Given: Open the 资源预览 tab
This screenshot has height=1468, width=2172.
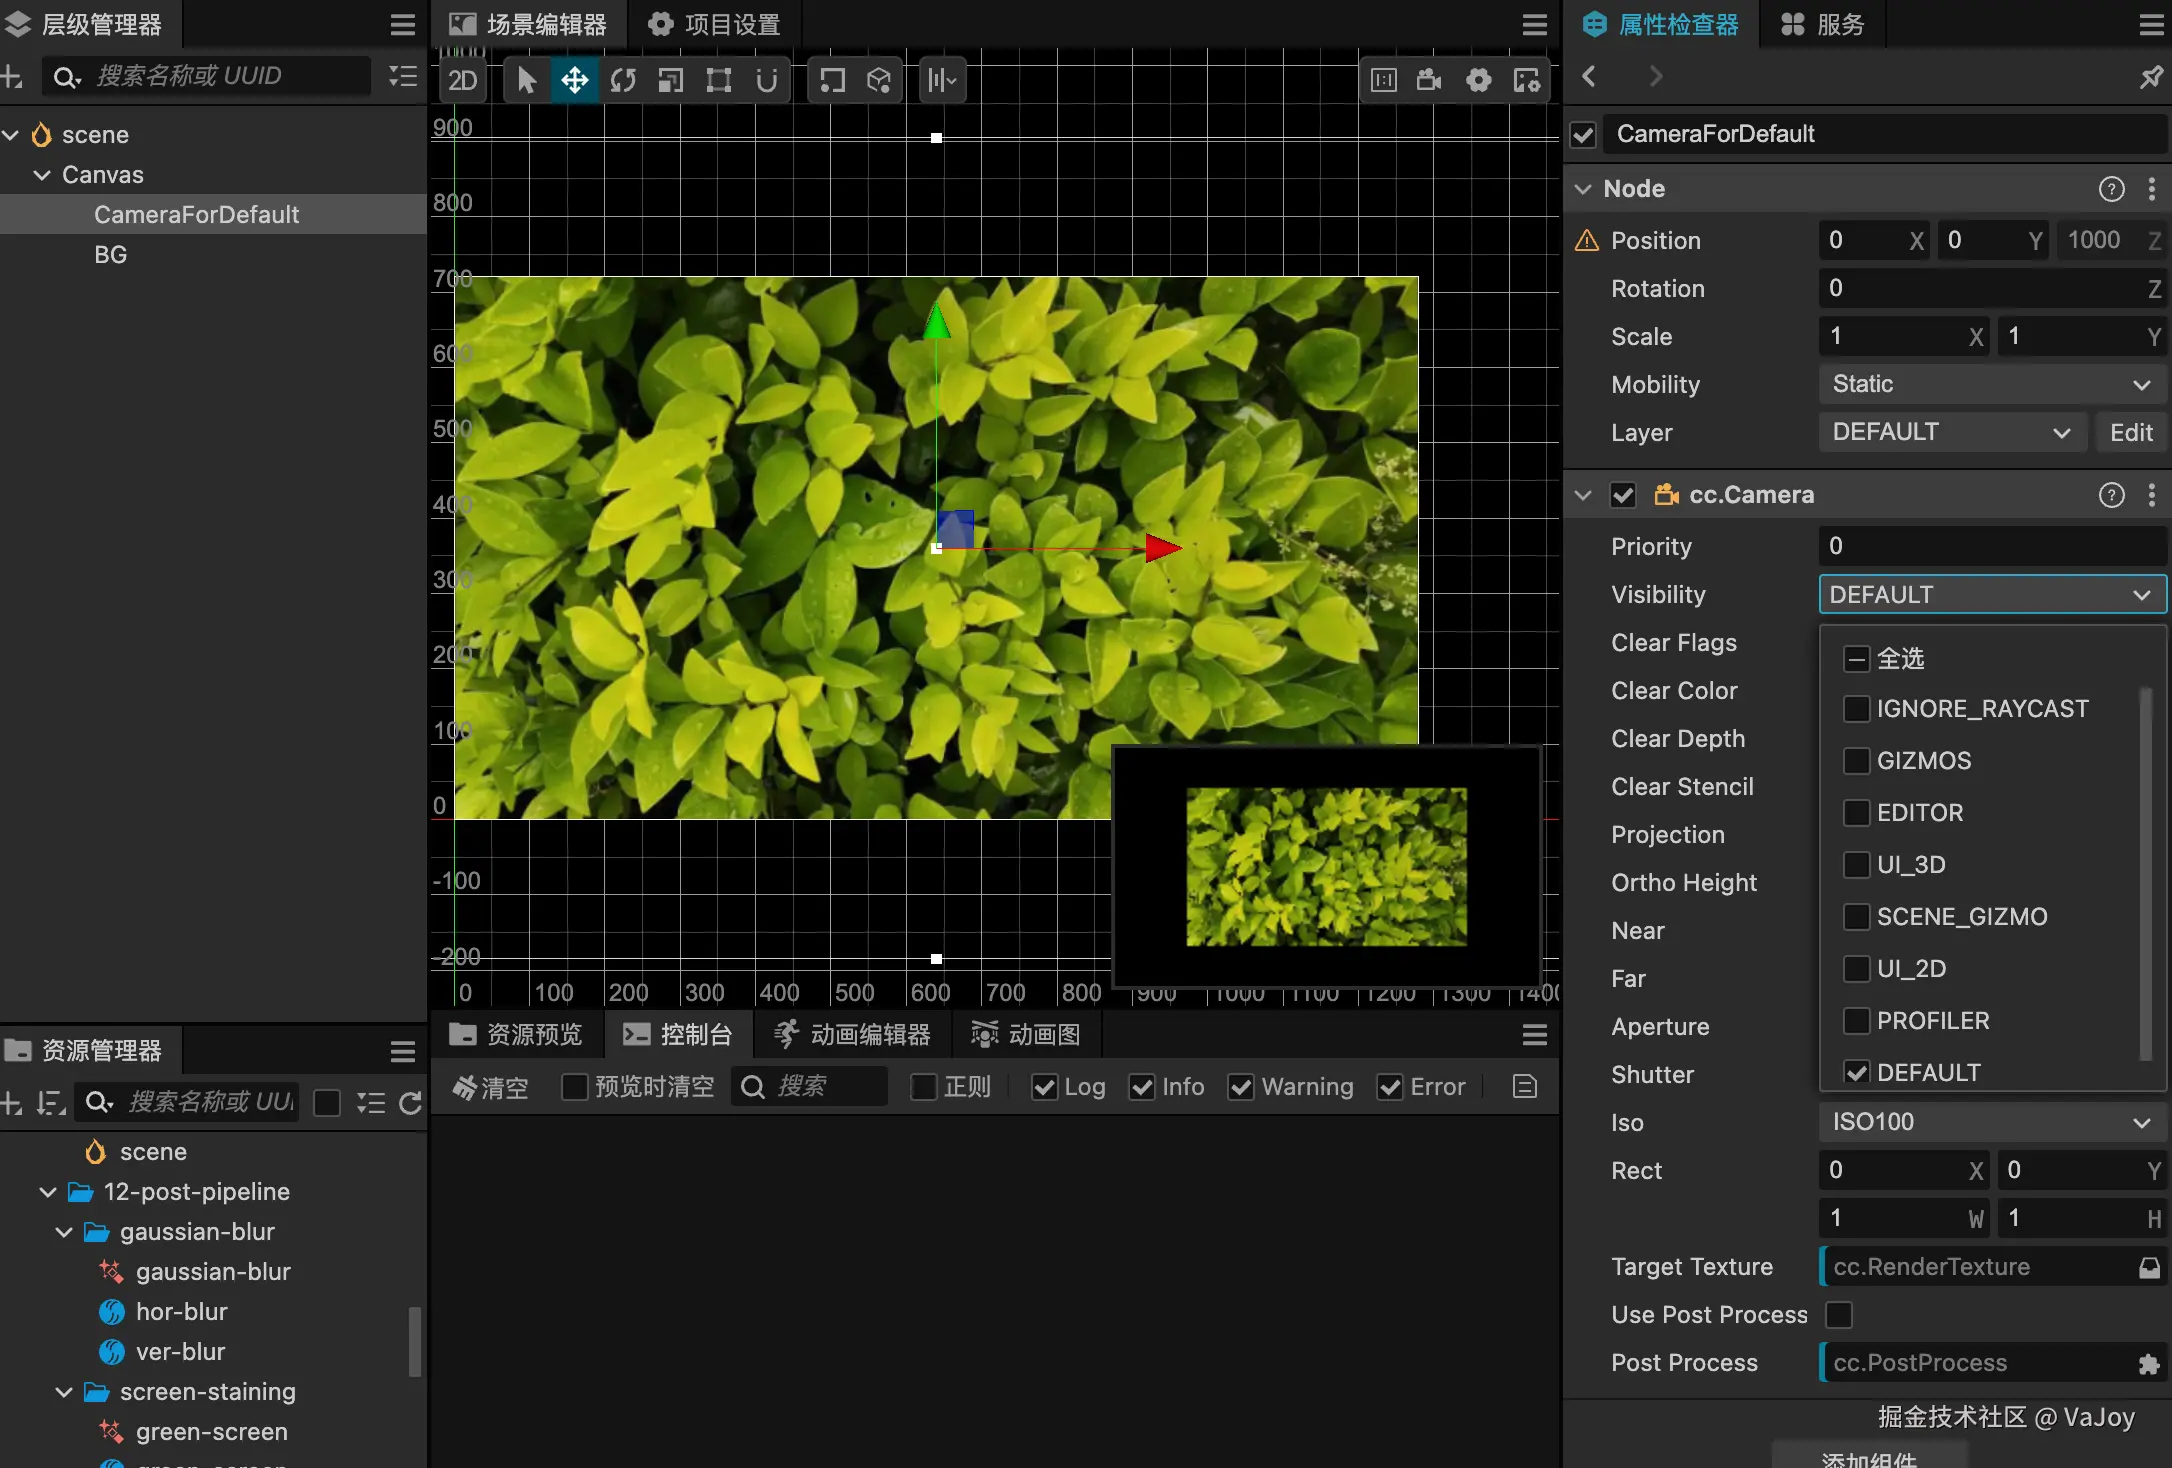Looking at the screenshot, I should 516,1034.
